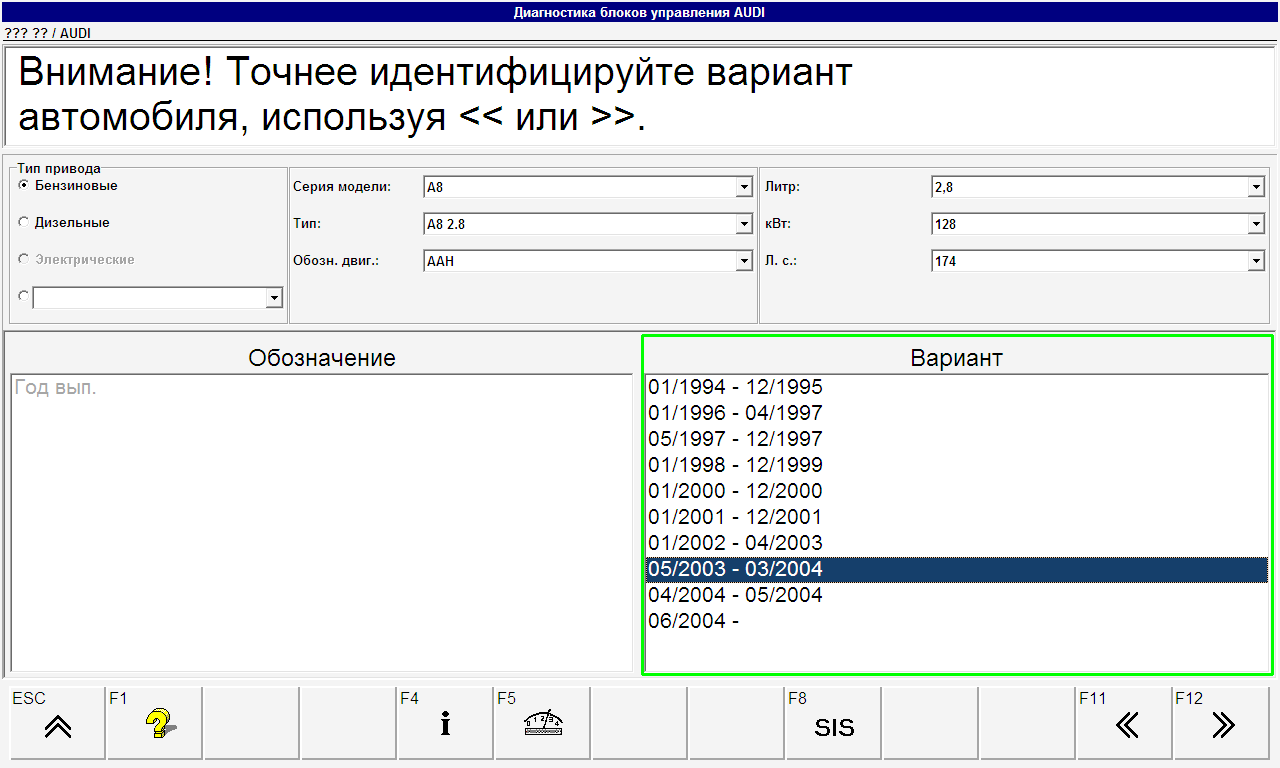
Task: Select the Электрические drive type radio
Action: (24, 260)
